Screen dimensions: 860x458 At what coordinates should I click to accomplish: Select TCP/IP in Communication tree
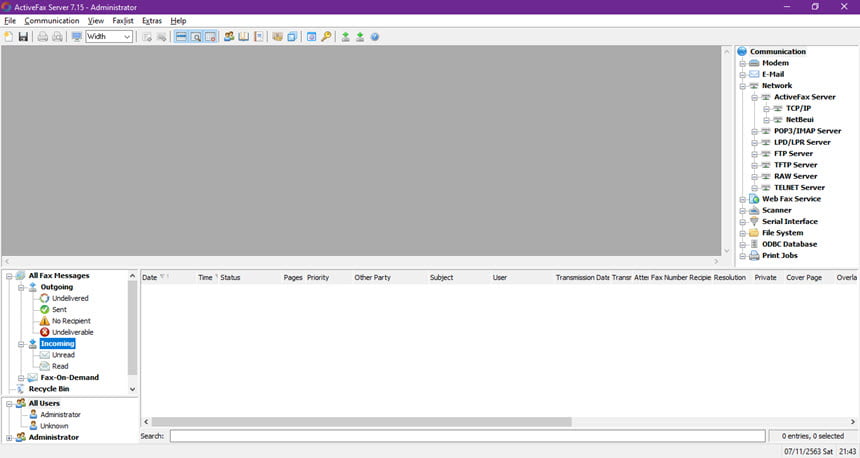coord(798,108)
